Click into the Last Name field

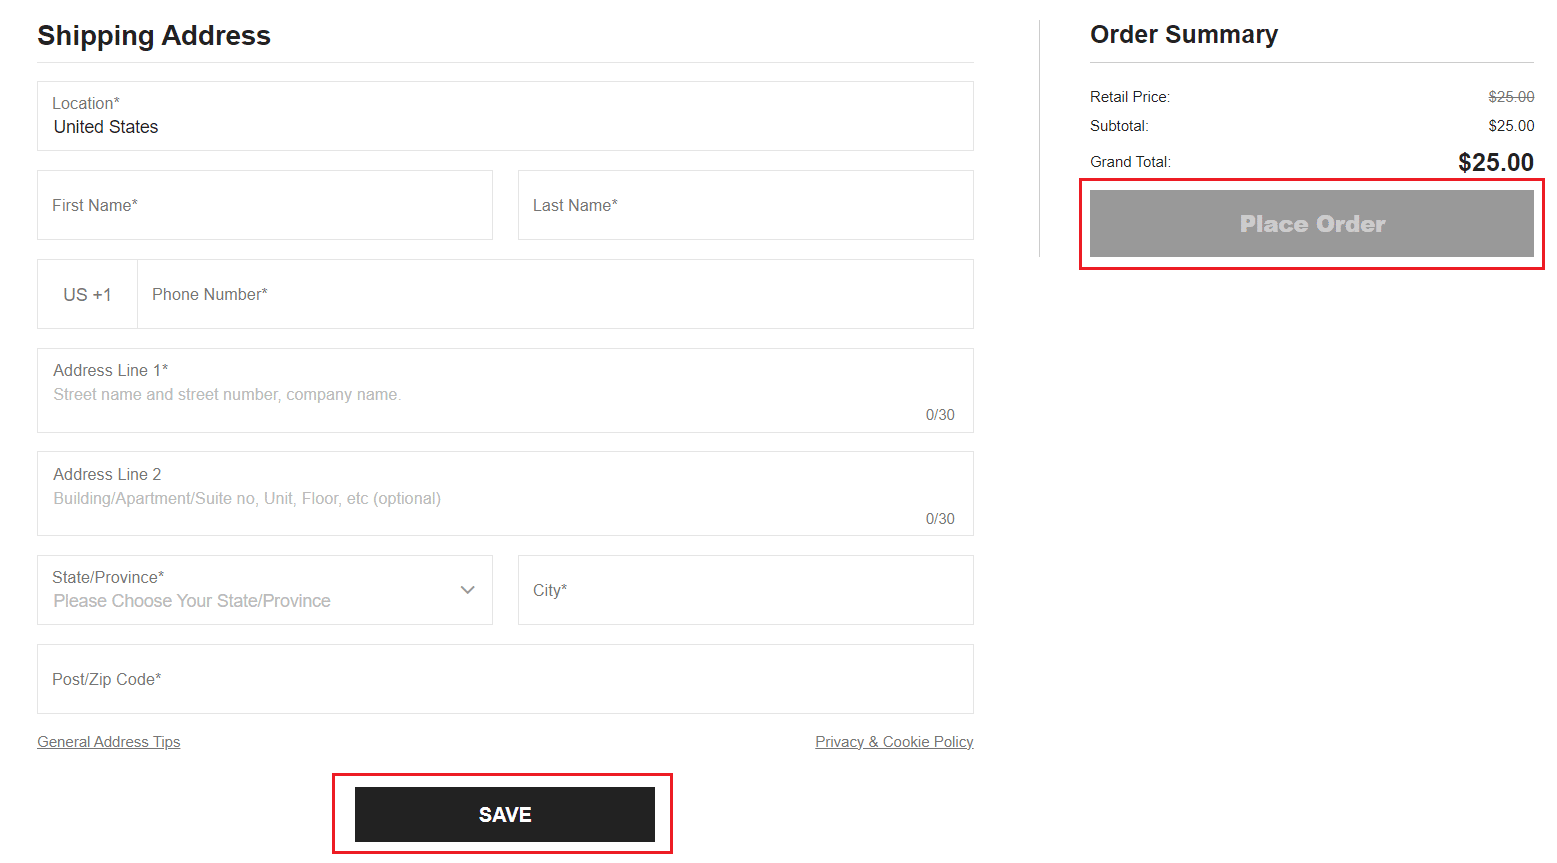(746, 205)
